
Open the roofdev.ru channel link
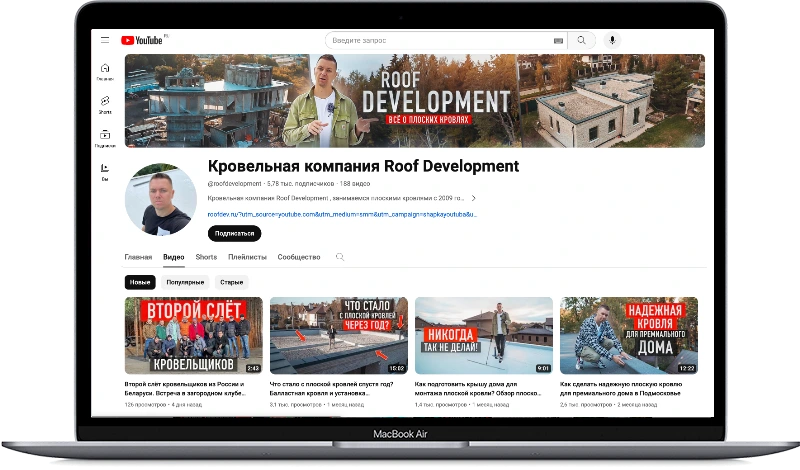tap(340, 214)
